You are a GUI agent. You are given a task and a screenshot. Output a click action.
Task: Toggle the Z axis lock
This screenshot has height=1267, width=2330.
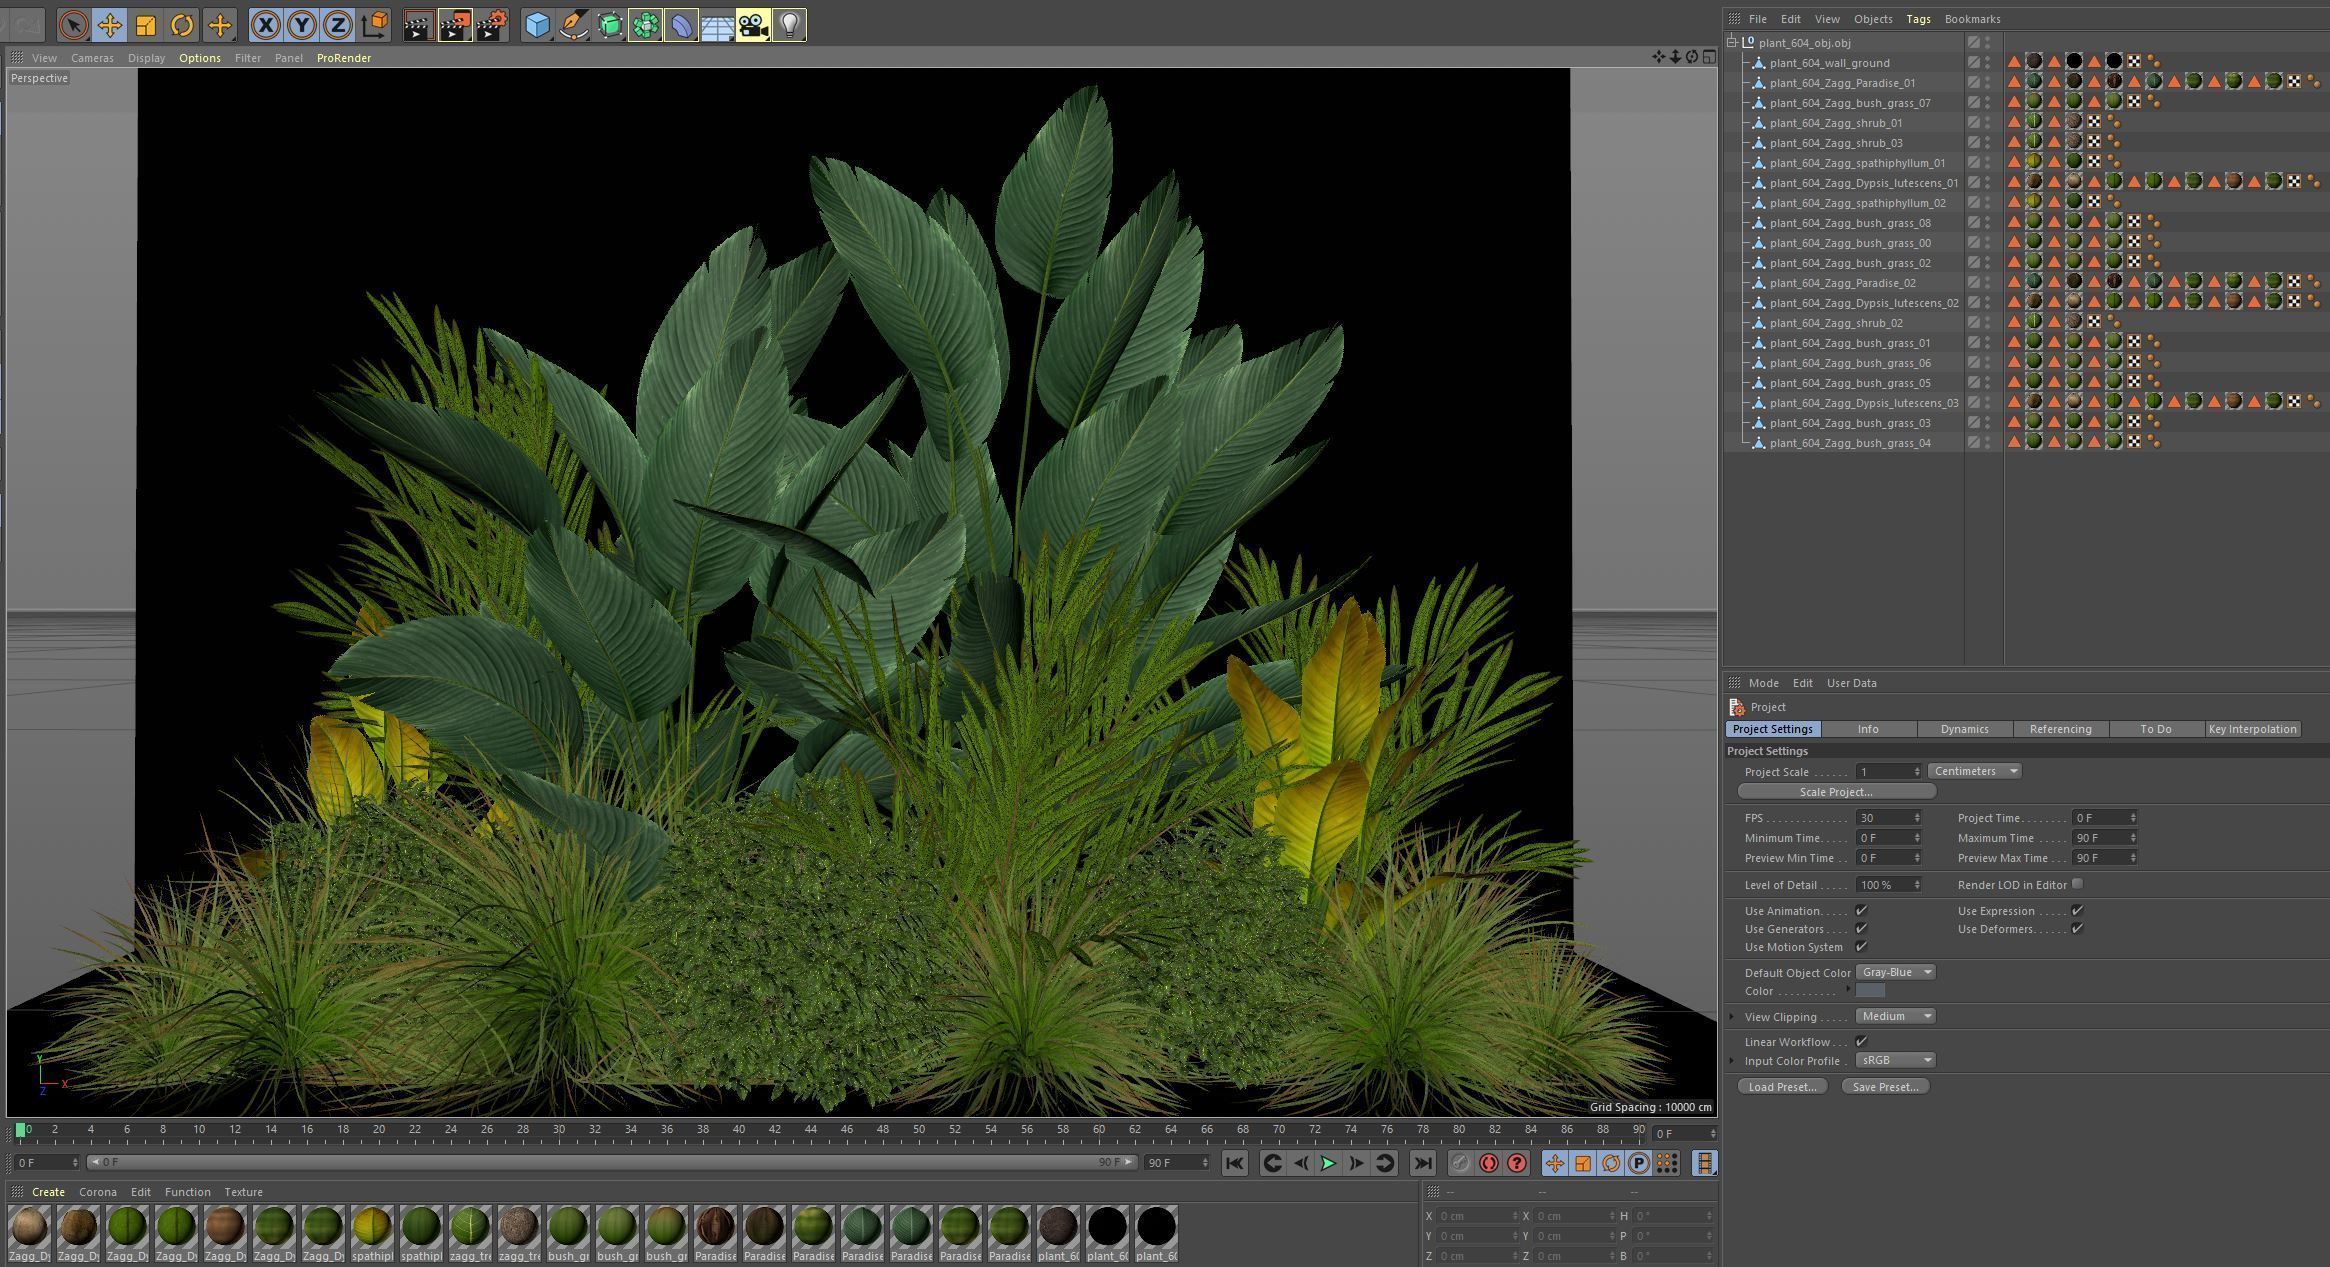coord(338,25)
